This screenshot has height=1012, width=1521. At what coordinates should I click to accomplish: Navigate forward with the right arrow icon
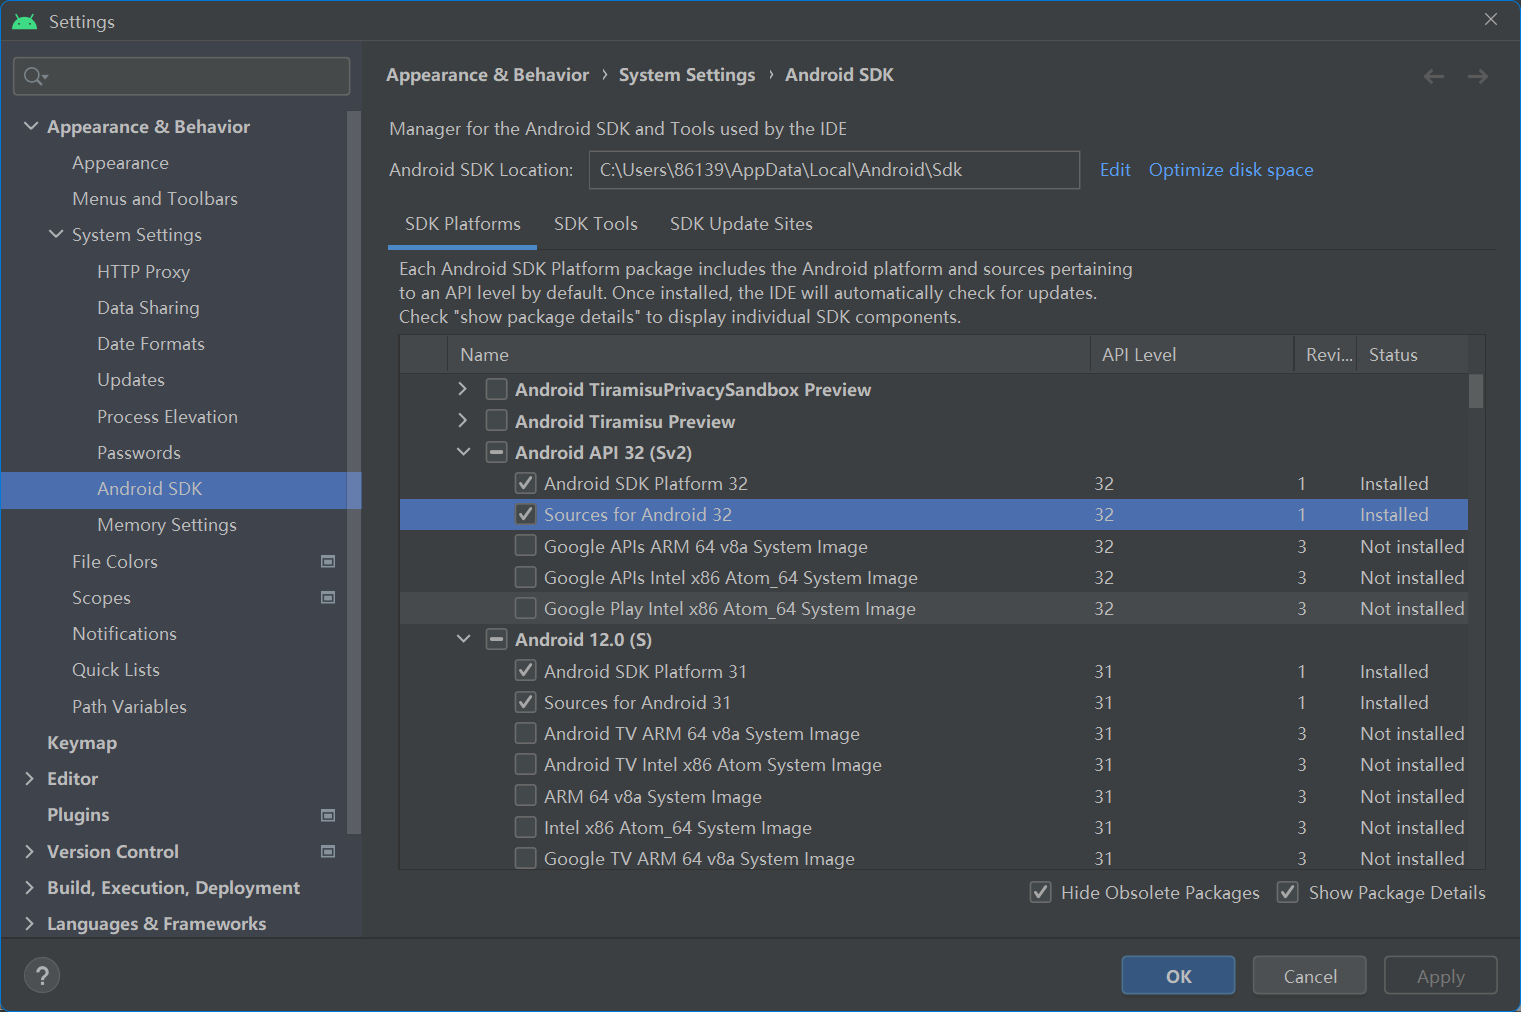click(x=1478, y=75)
